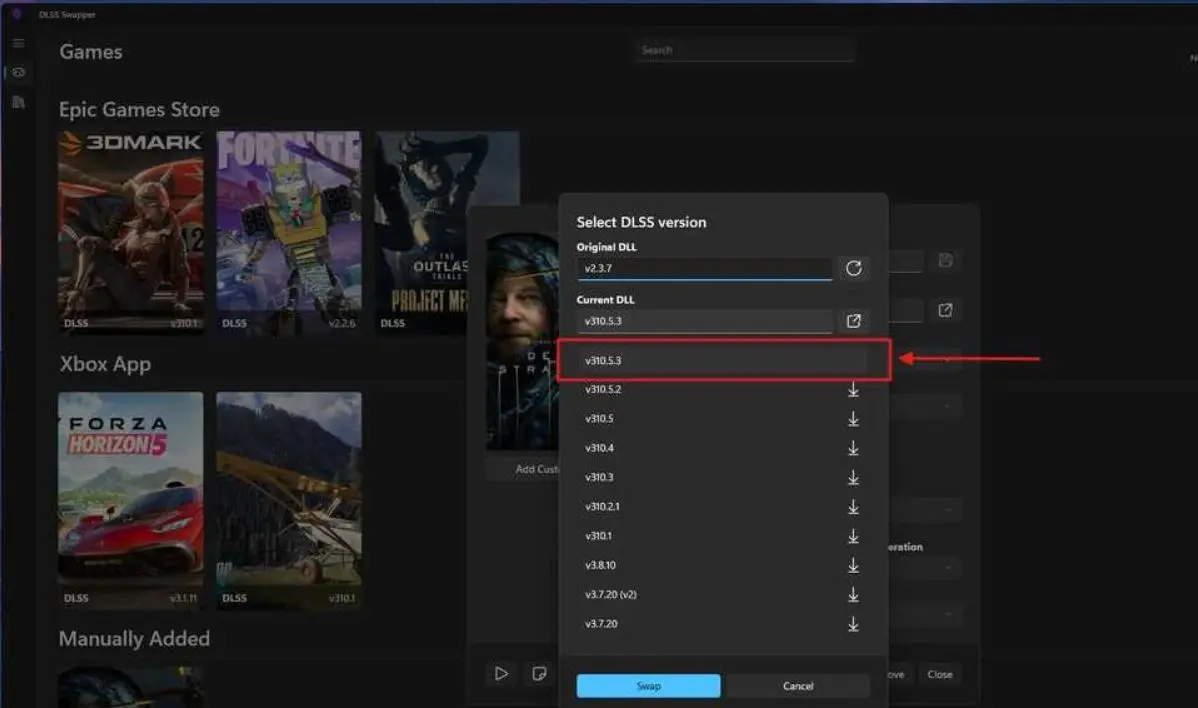Viewport: 1198px width, 708px height.
Task: Focus the Search games field
Action: 745,50
